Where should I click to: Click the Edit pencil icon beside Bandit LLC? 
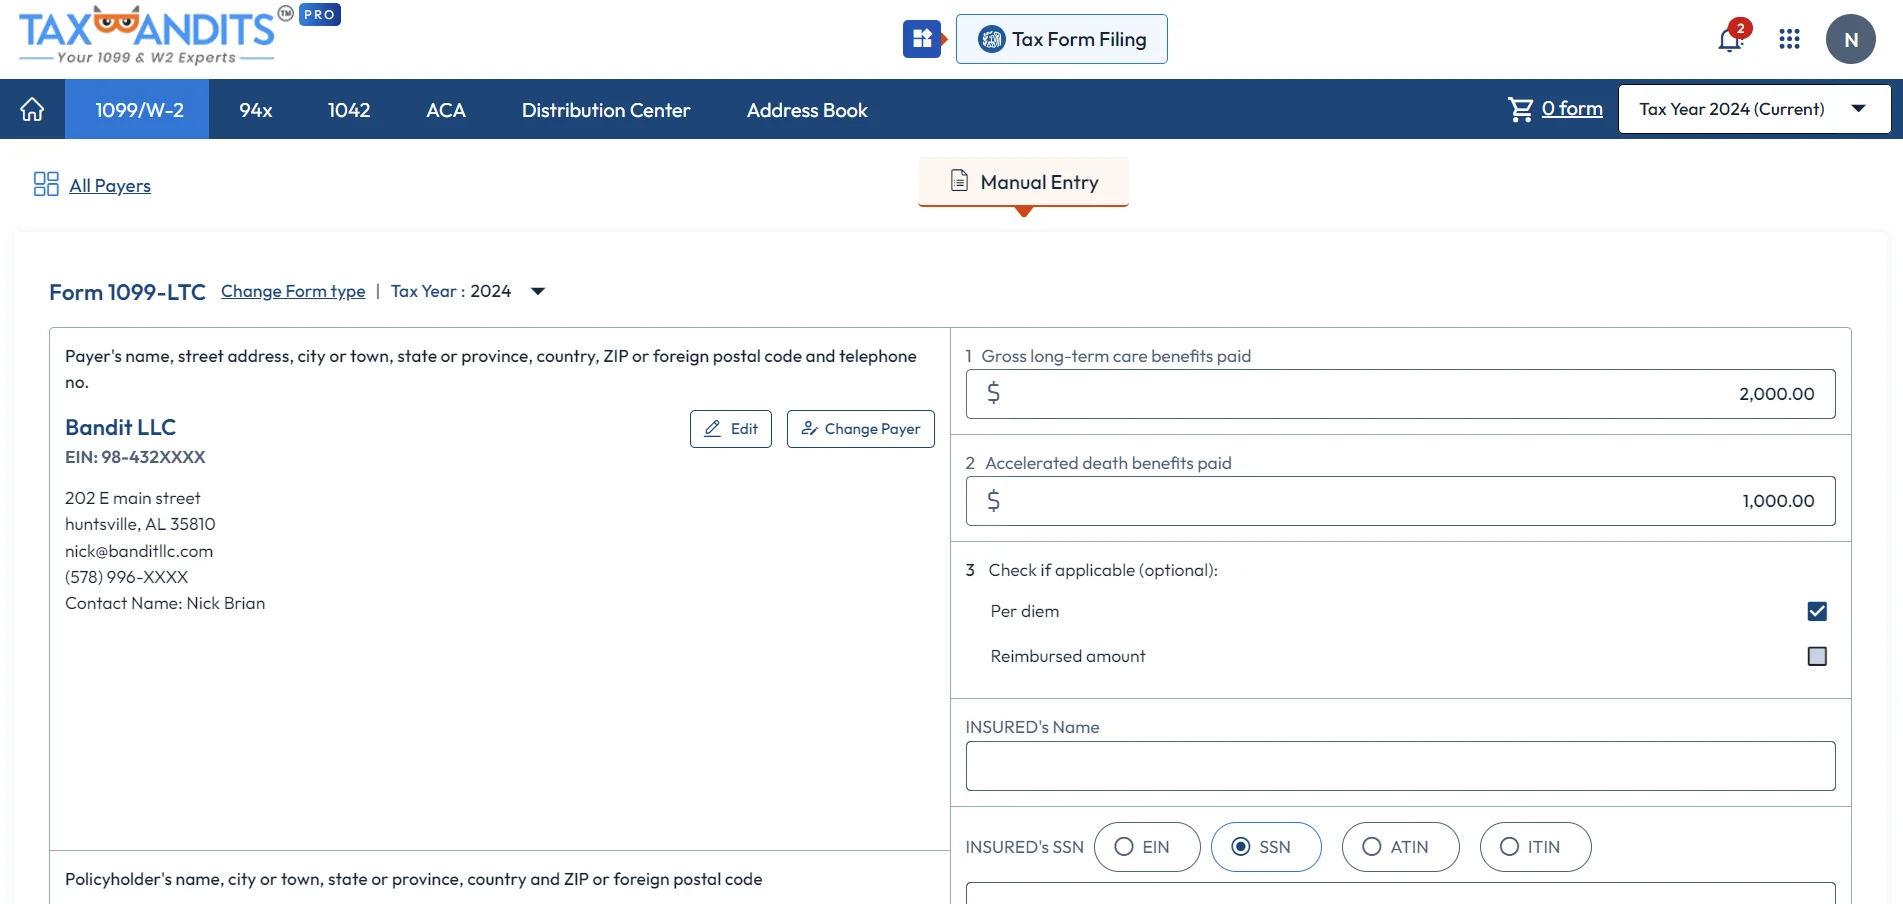click(714, 428)
